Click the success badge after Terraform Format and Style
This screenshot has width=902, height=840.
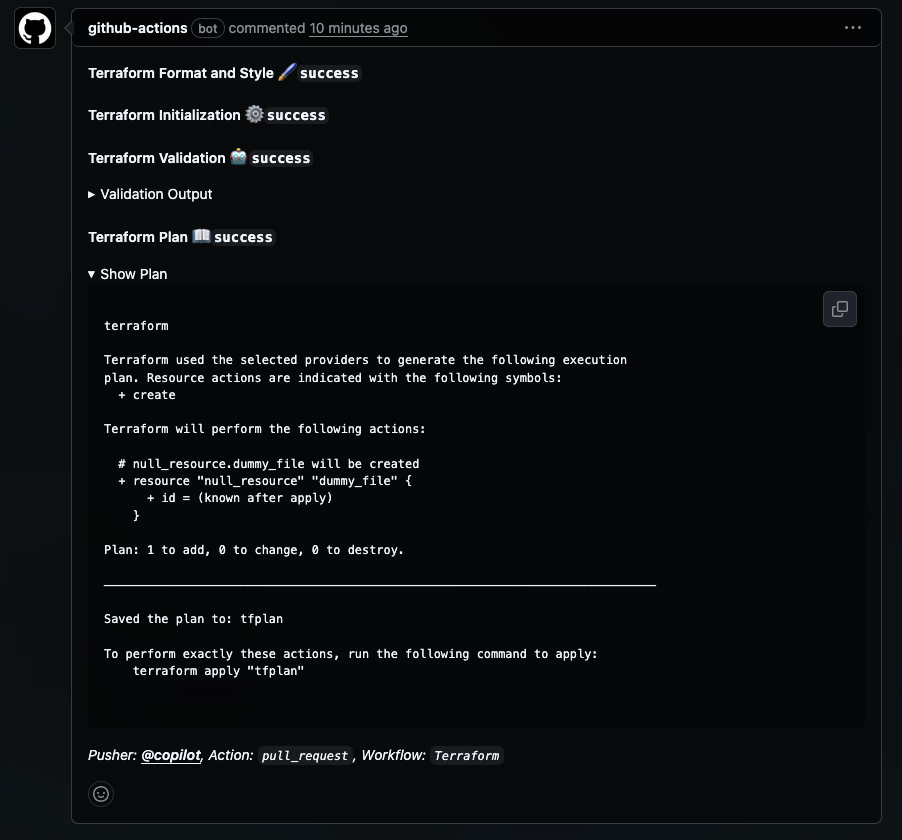point(330,72)
